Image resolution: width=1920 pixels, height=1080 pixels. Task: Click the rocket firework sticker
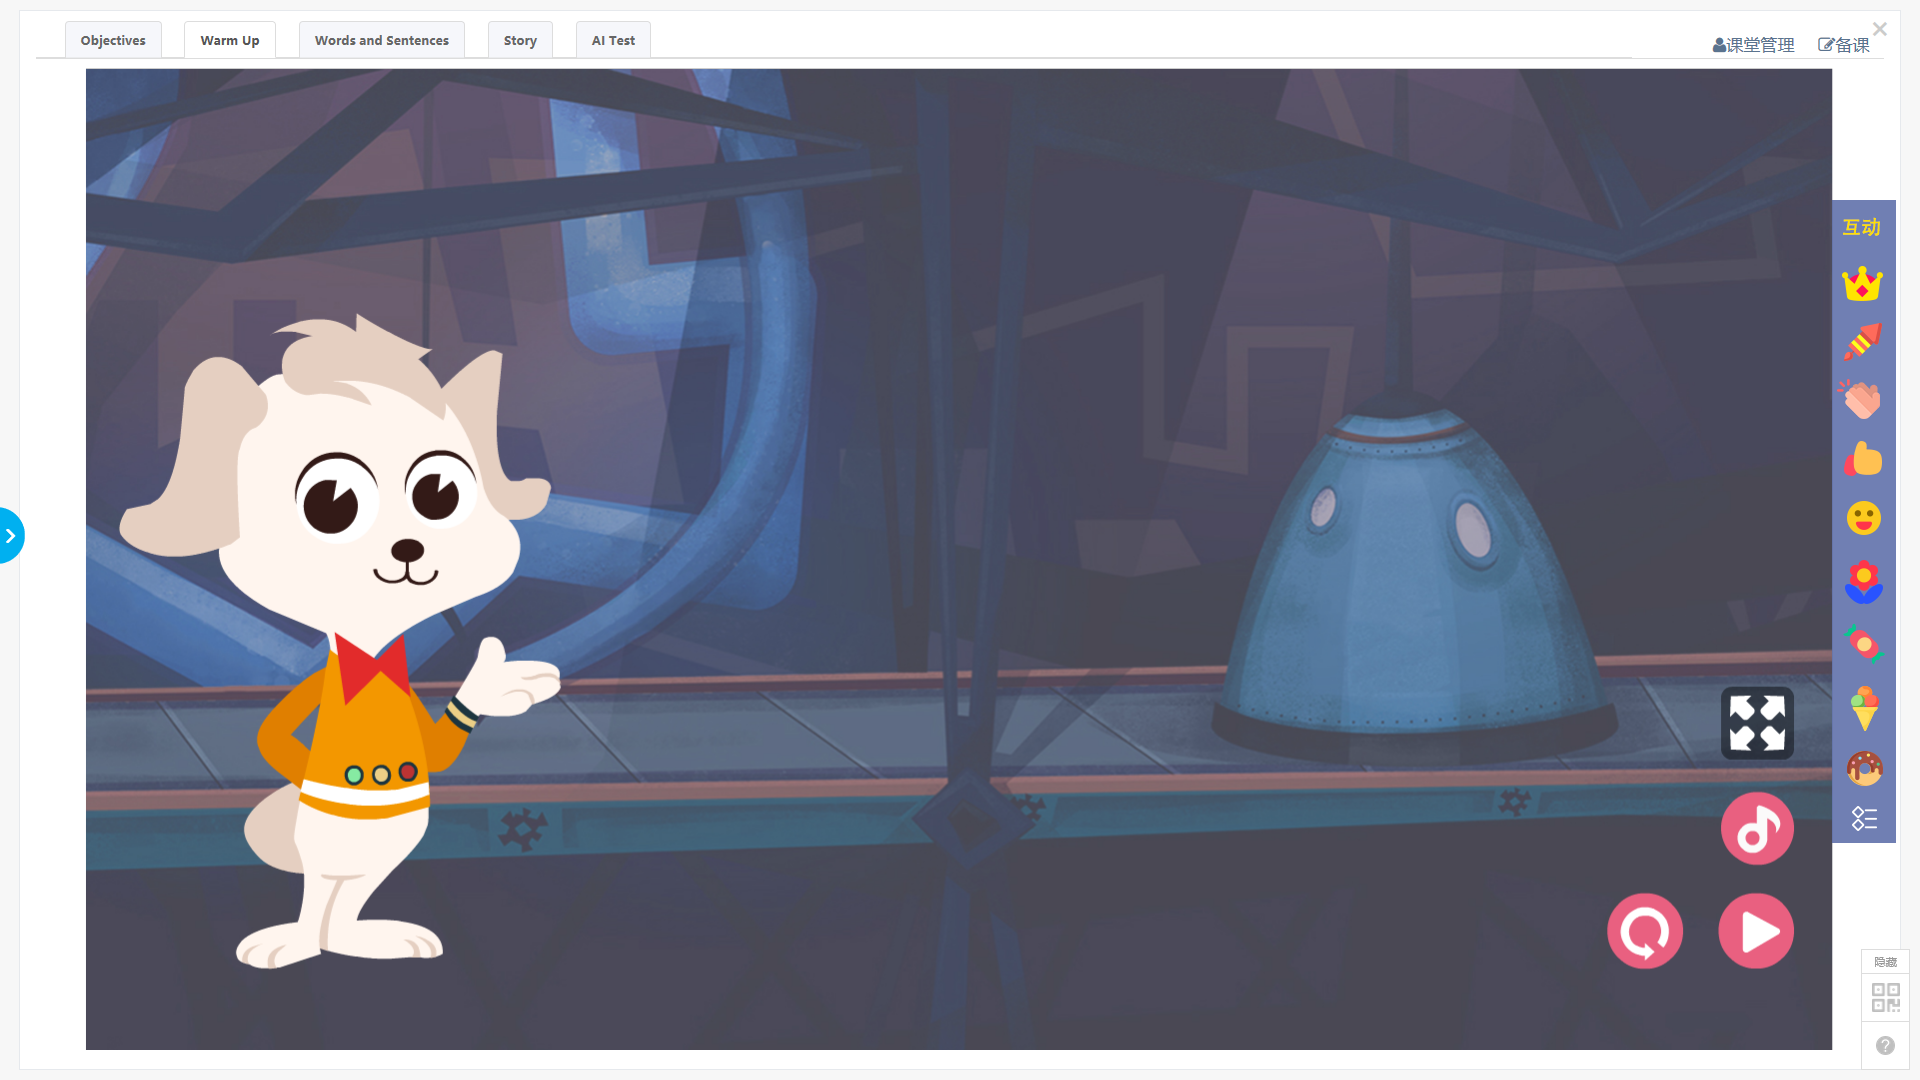pyautogui.click(x=1862, y=342)
